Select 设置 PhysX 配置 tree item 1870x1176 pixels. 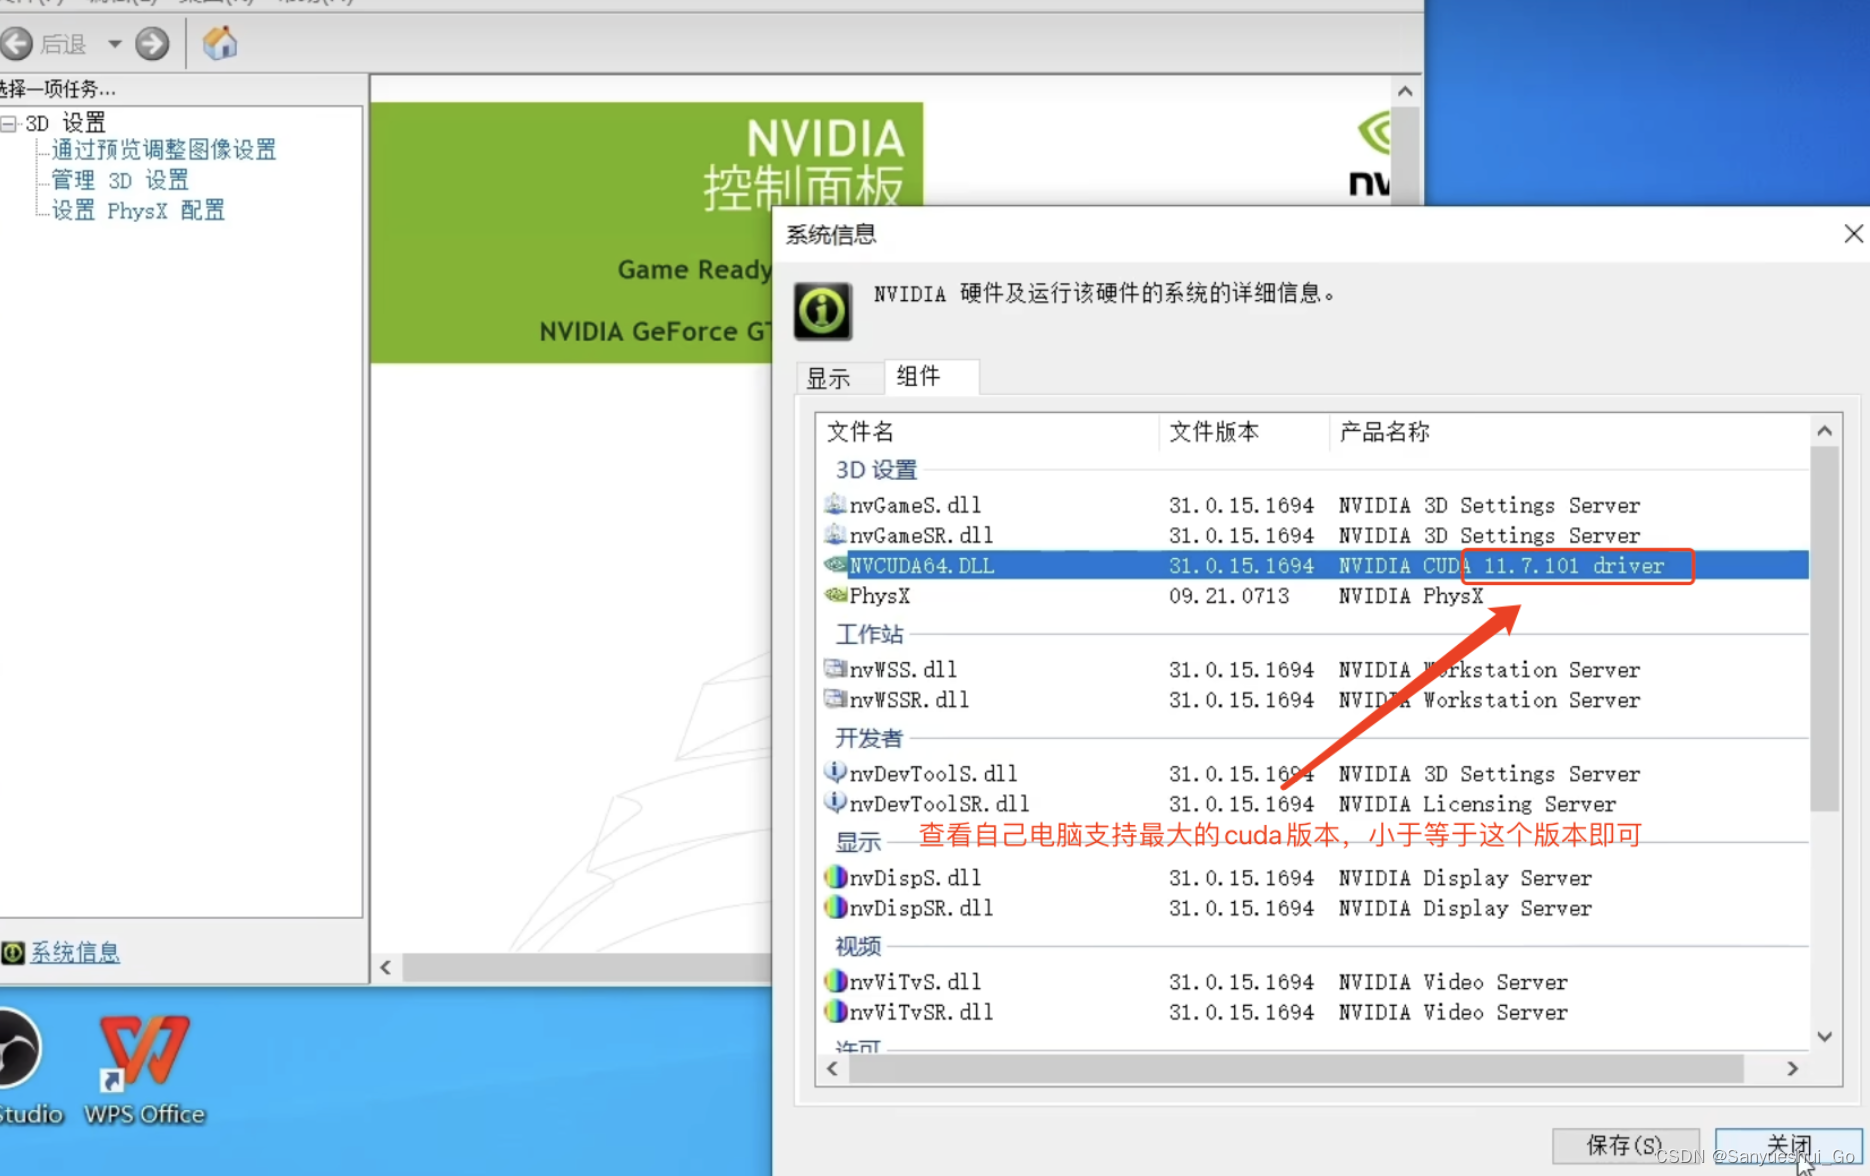pyautogui.click(x=138, y=210)
